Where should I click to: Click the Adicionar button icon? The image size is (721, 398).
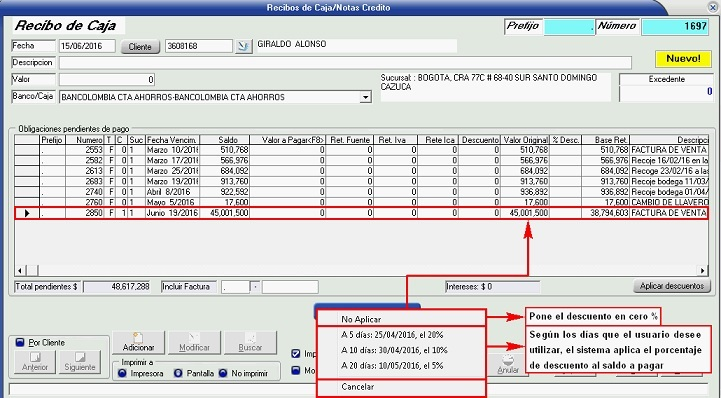pyautogui.click(x=138, y=343)
